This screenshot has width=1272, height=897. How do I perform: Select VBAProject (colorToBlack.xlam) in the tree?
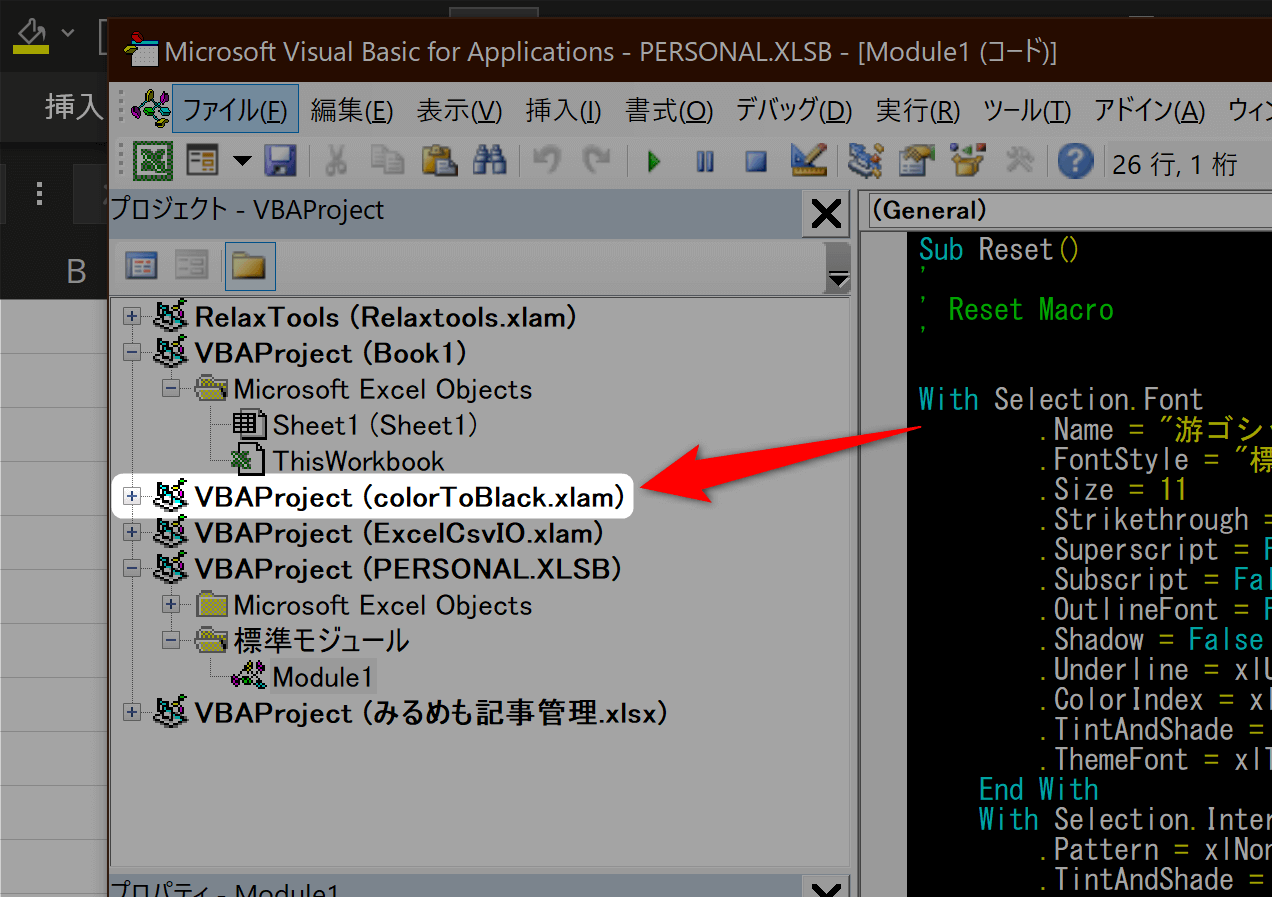(x=410, y=497)
